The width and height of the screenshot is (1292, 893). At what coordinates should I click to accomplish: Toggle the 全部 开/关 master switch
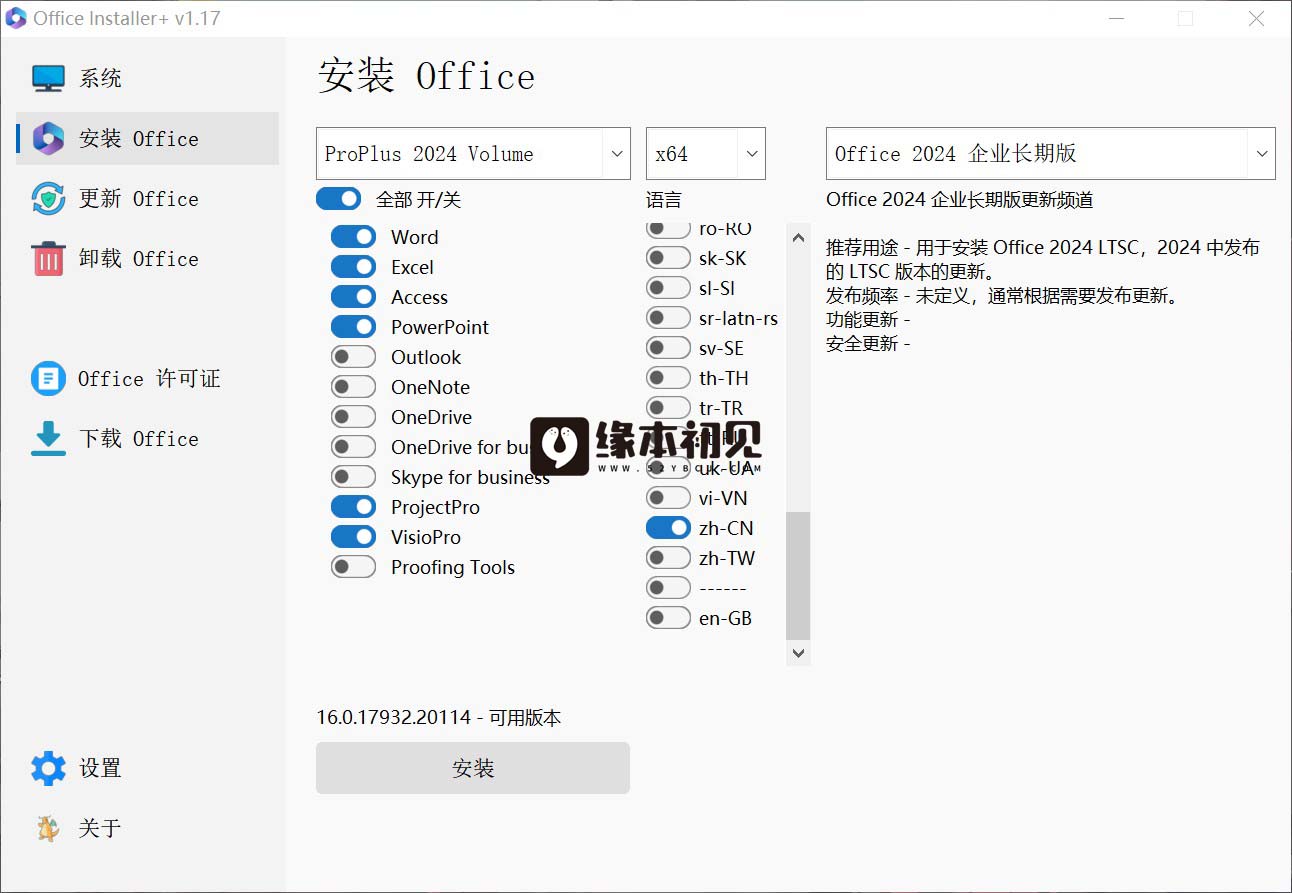[338, 199]
